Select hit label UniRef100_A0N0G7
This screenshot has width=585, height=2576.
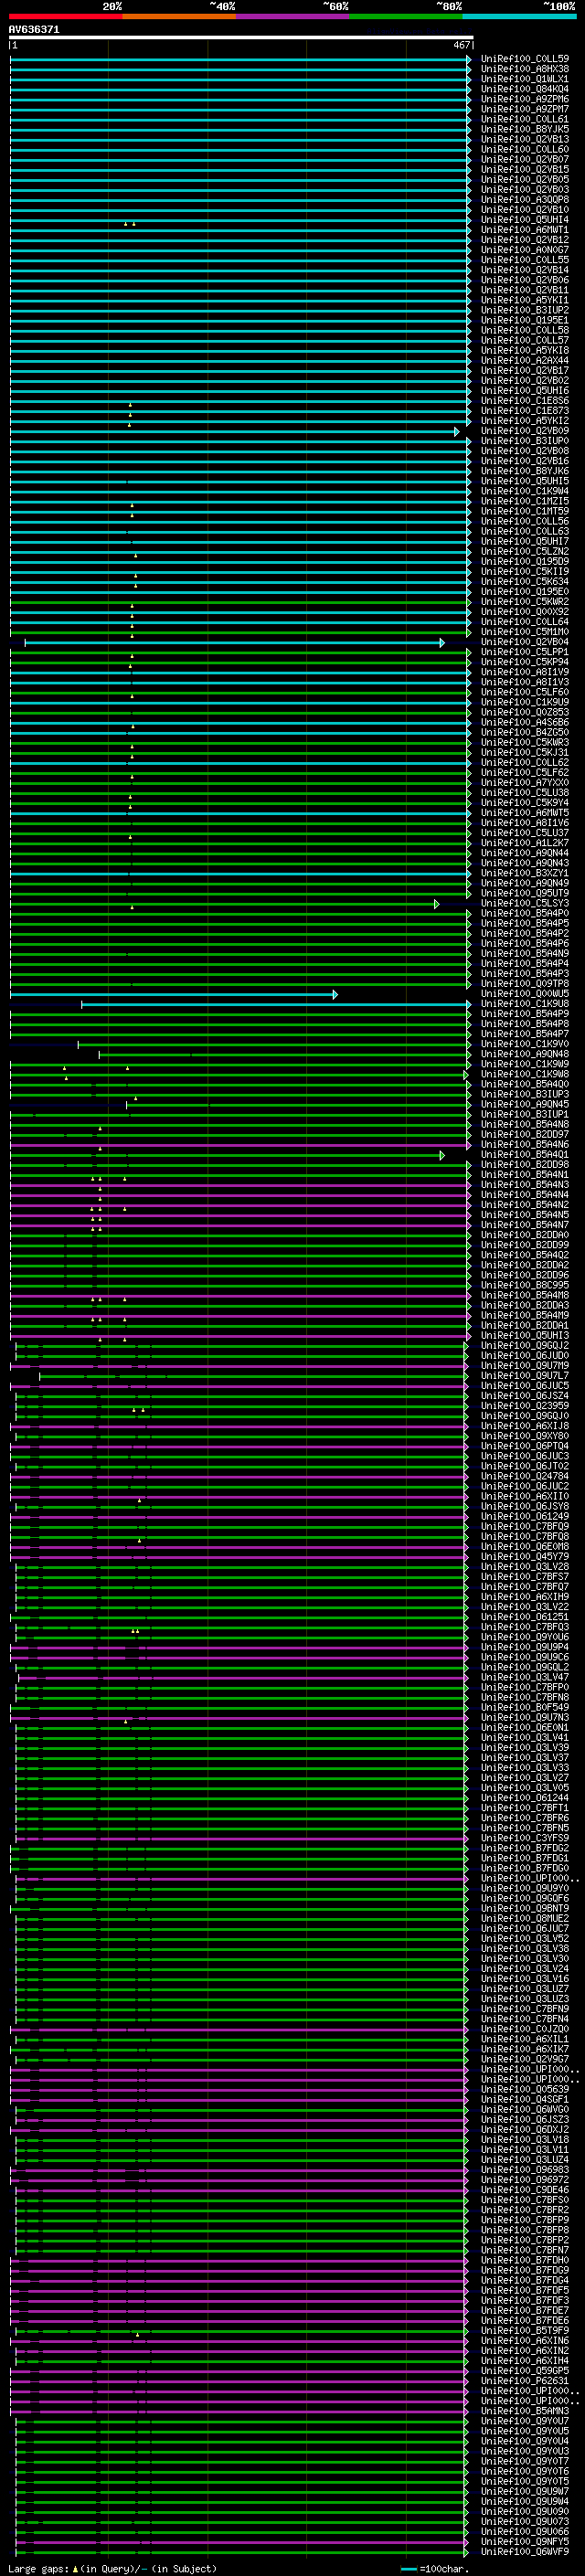525,250
